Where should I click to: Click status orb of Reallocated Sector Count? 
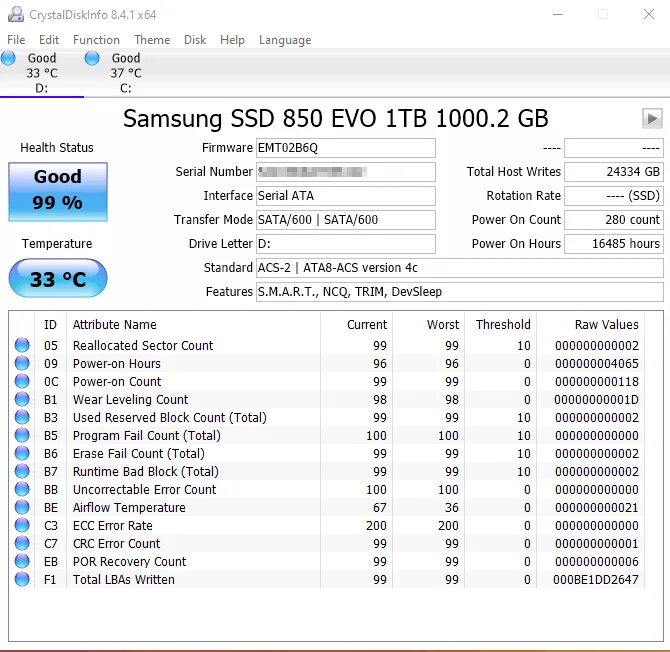[x=22, y=345]
